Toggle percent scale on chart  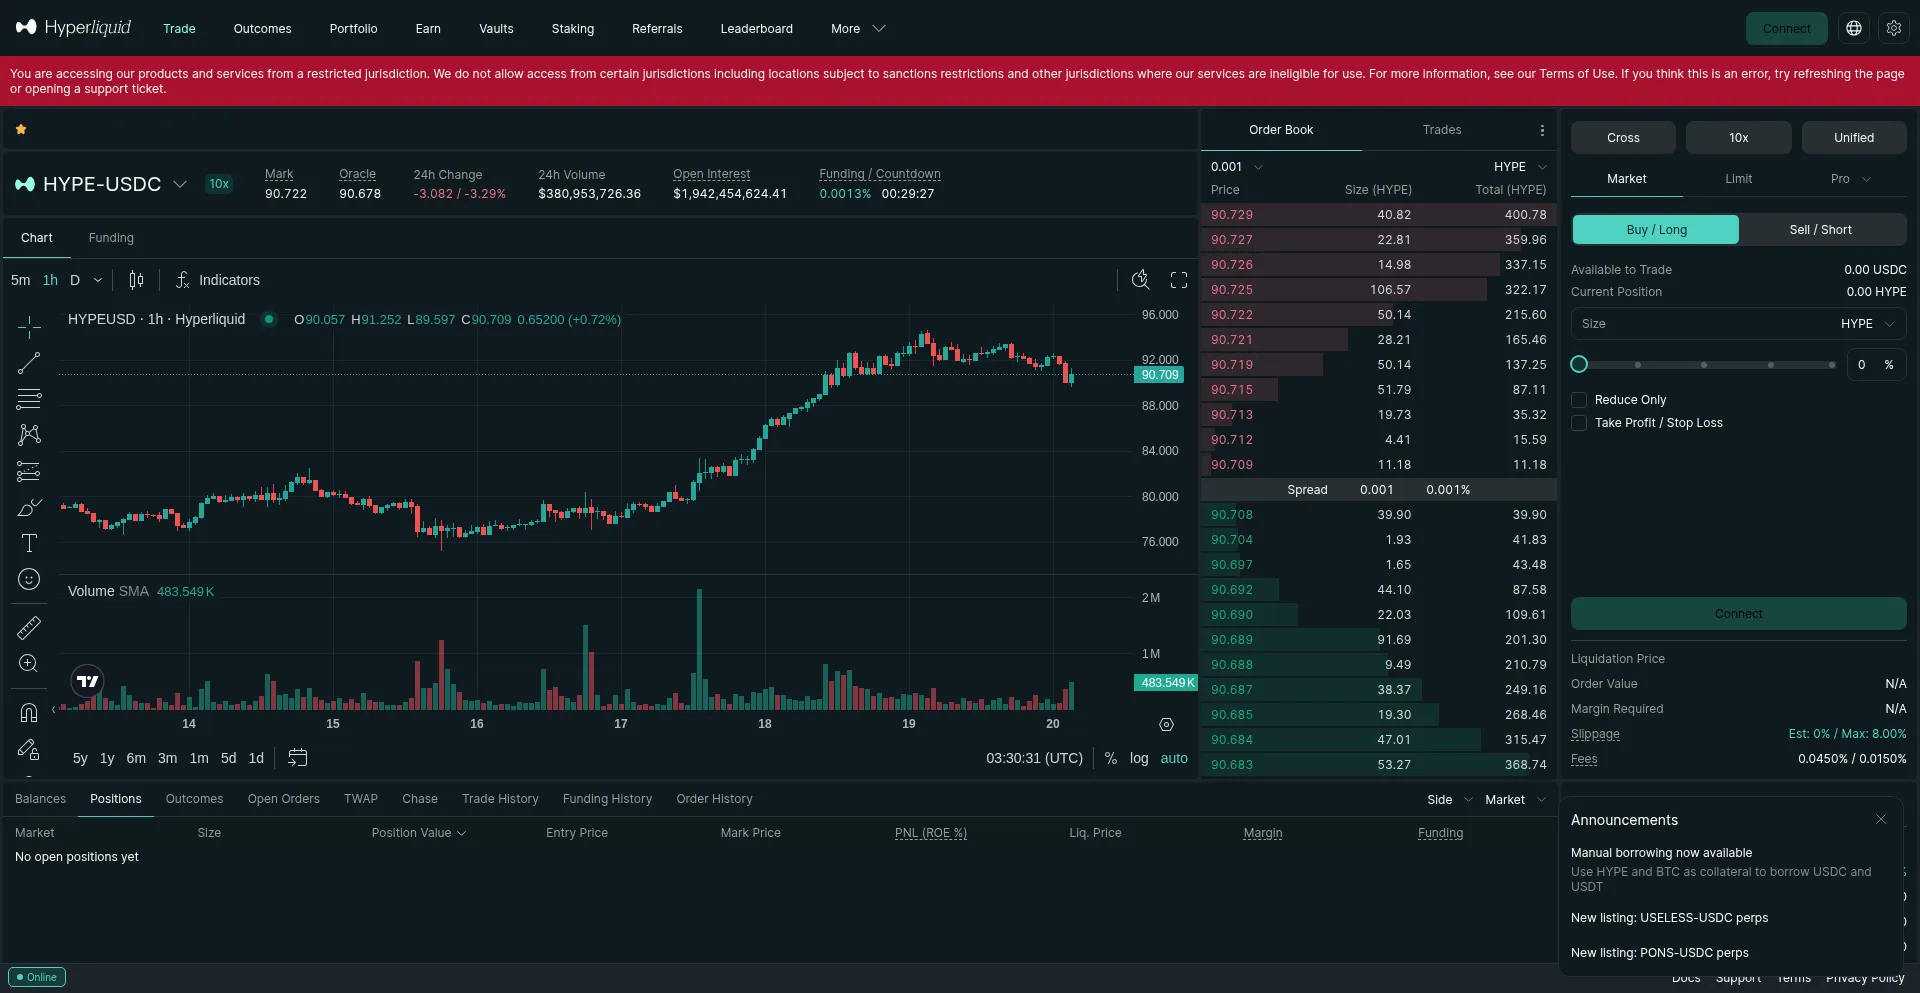point(1111,758)
